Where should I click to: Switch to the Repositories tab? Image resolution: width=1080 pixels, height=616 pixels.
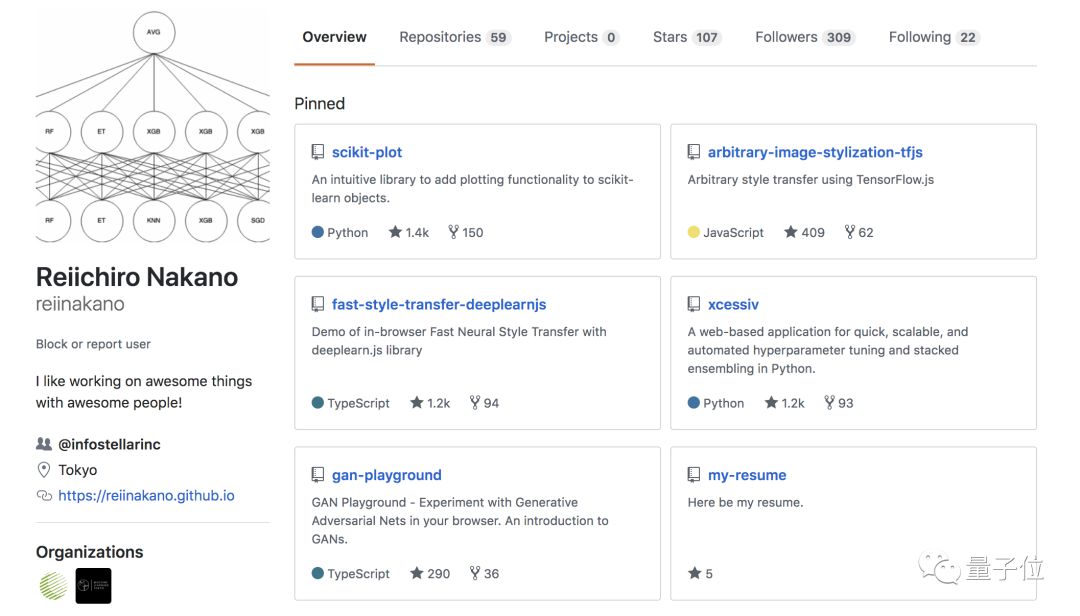(455, 37)
